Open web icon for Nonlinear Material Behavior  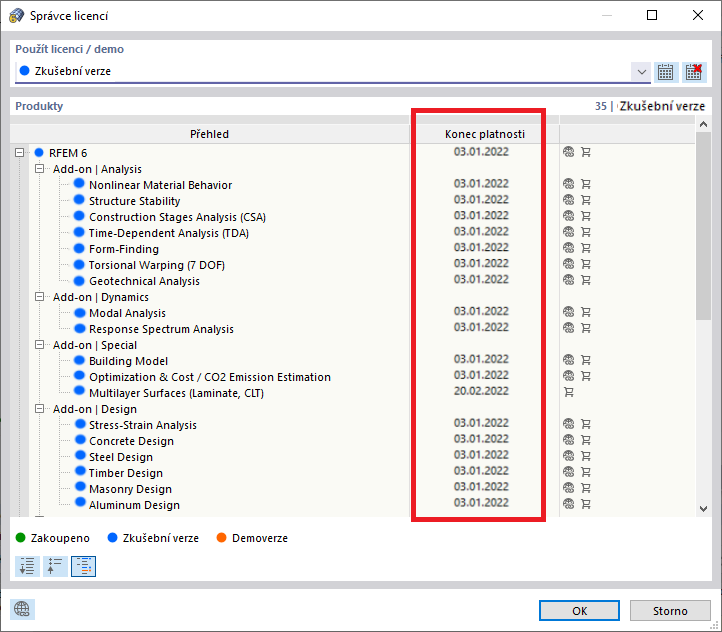coord(569,184)
